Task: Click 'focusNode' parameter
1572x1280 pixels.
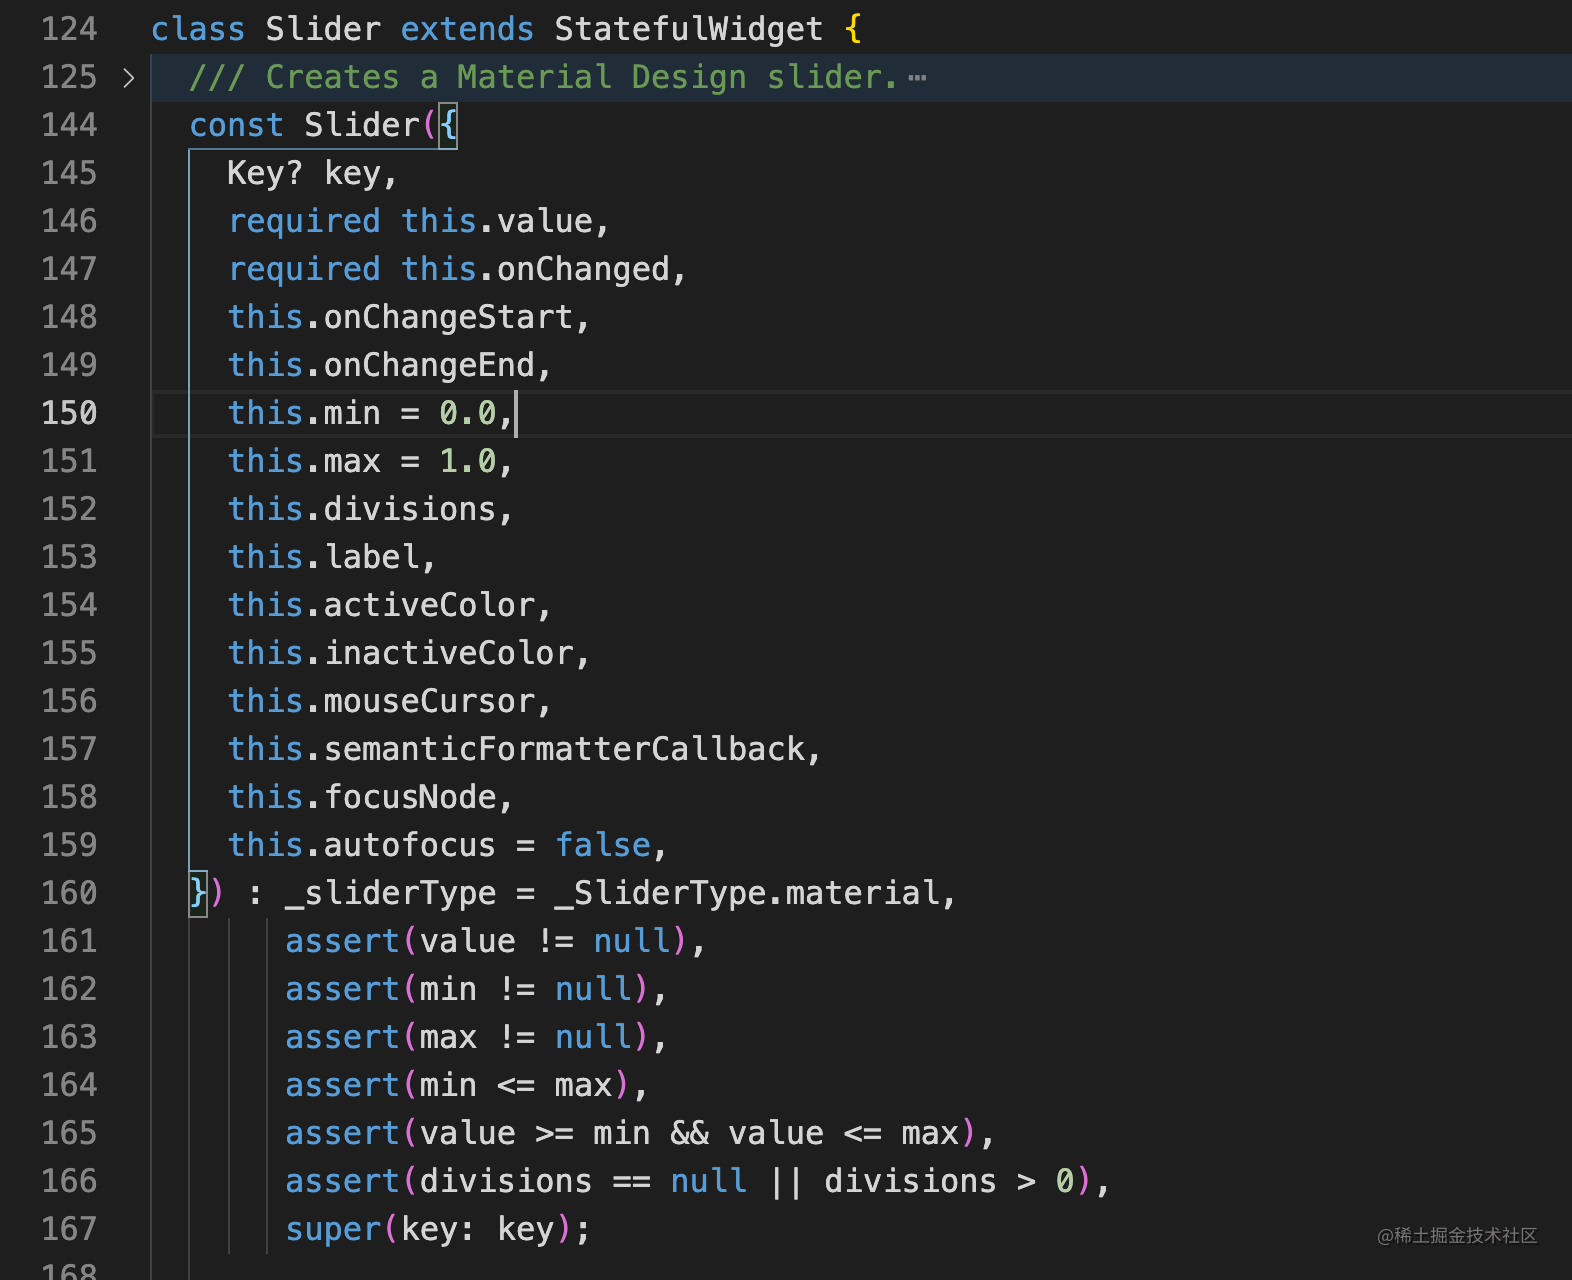Action: [x=410, y=797]
